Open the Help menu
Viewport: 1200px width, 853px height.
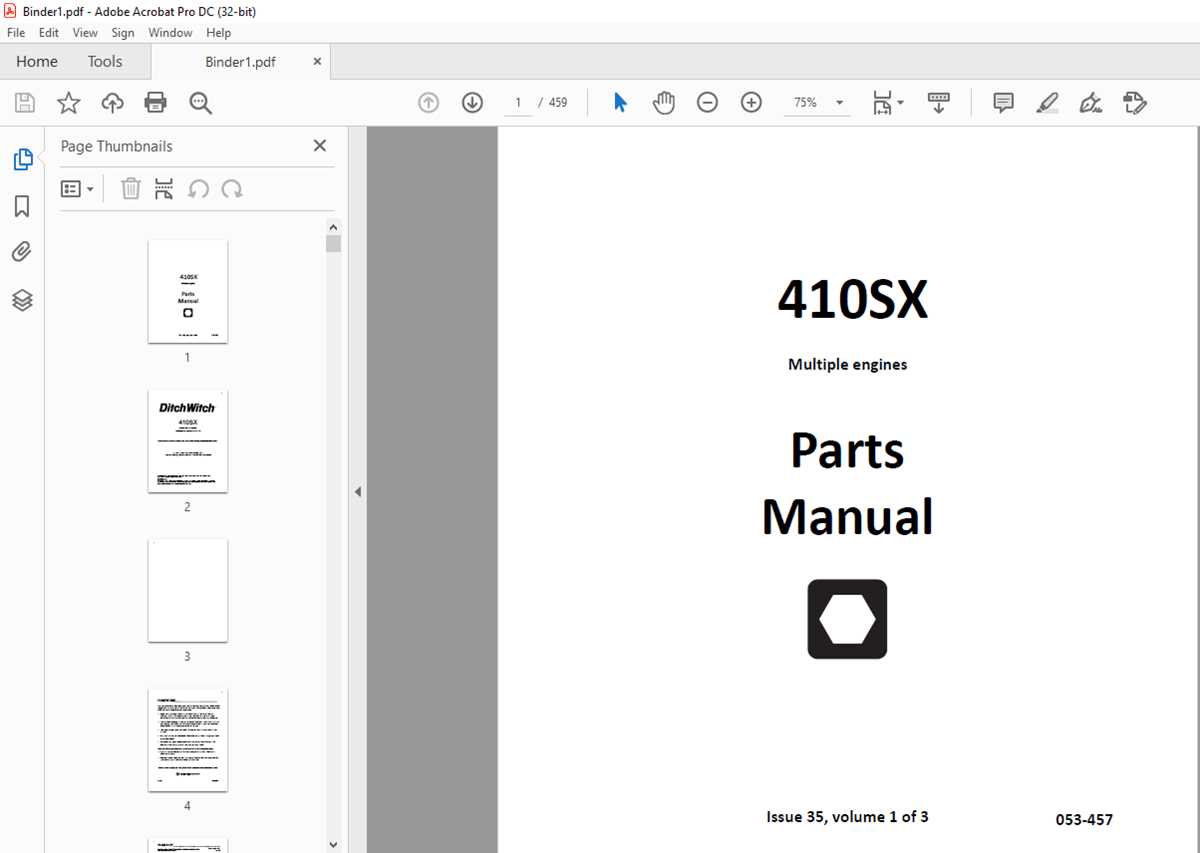tap(218, 33)
